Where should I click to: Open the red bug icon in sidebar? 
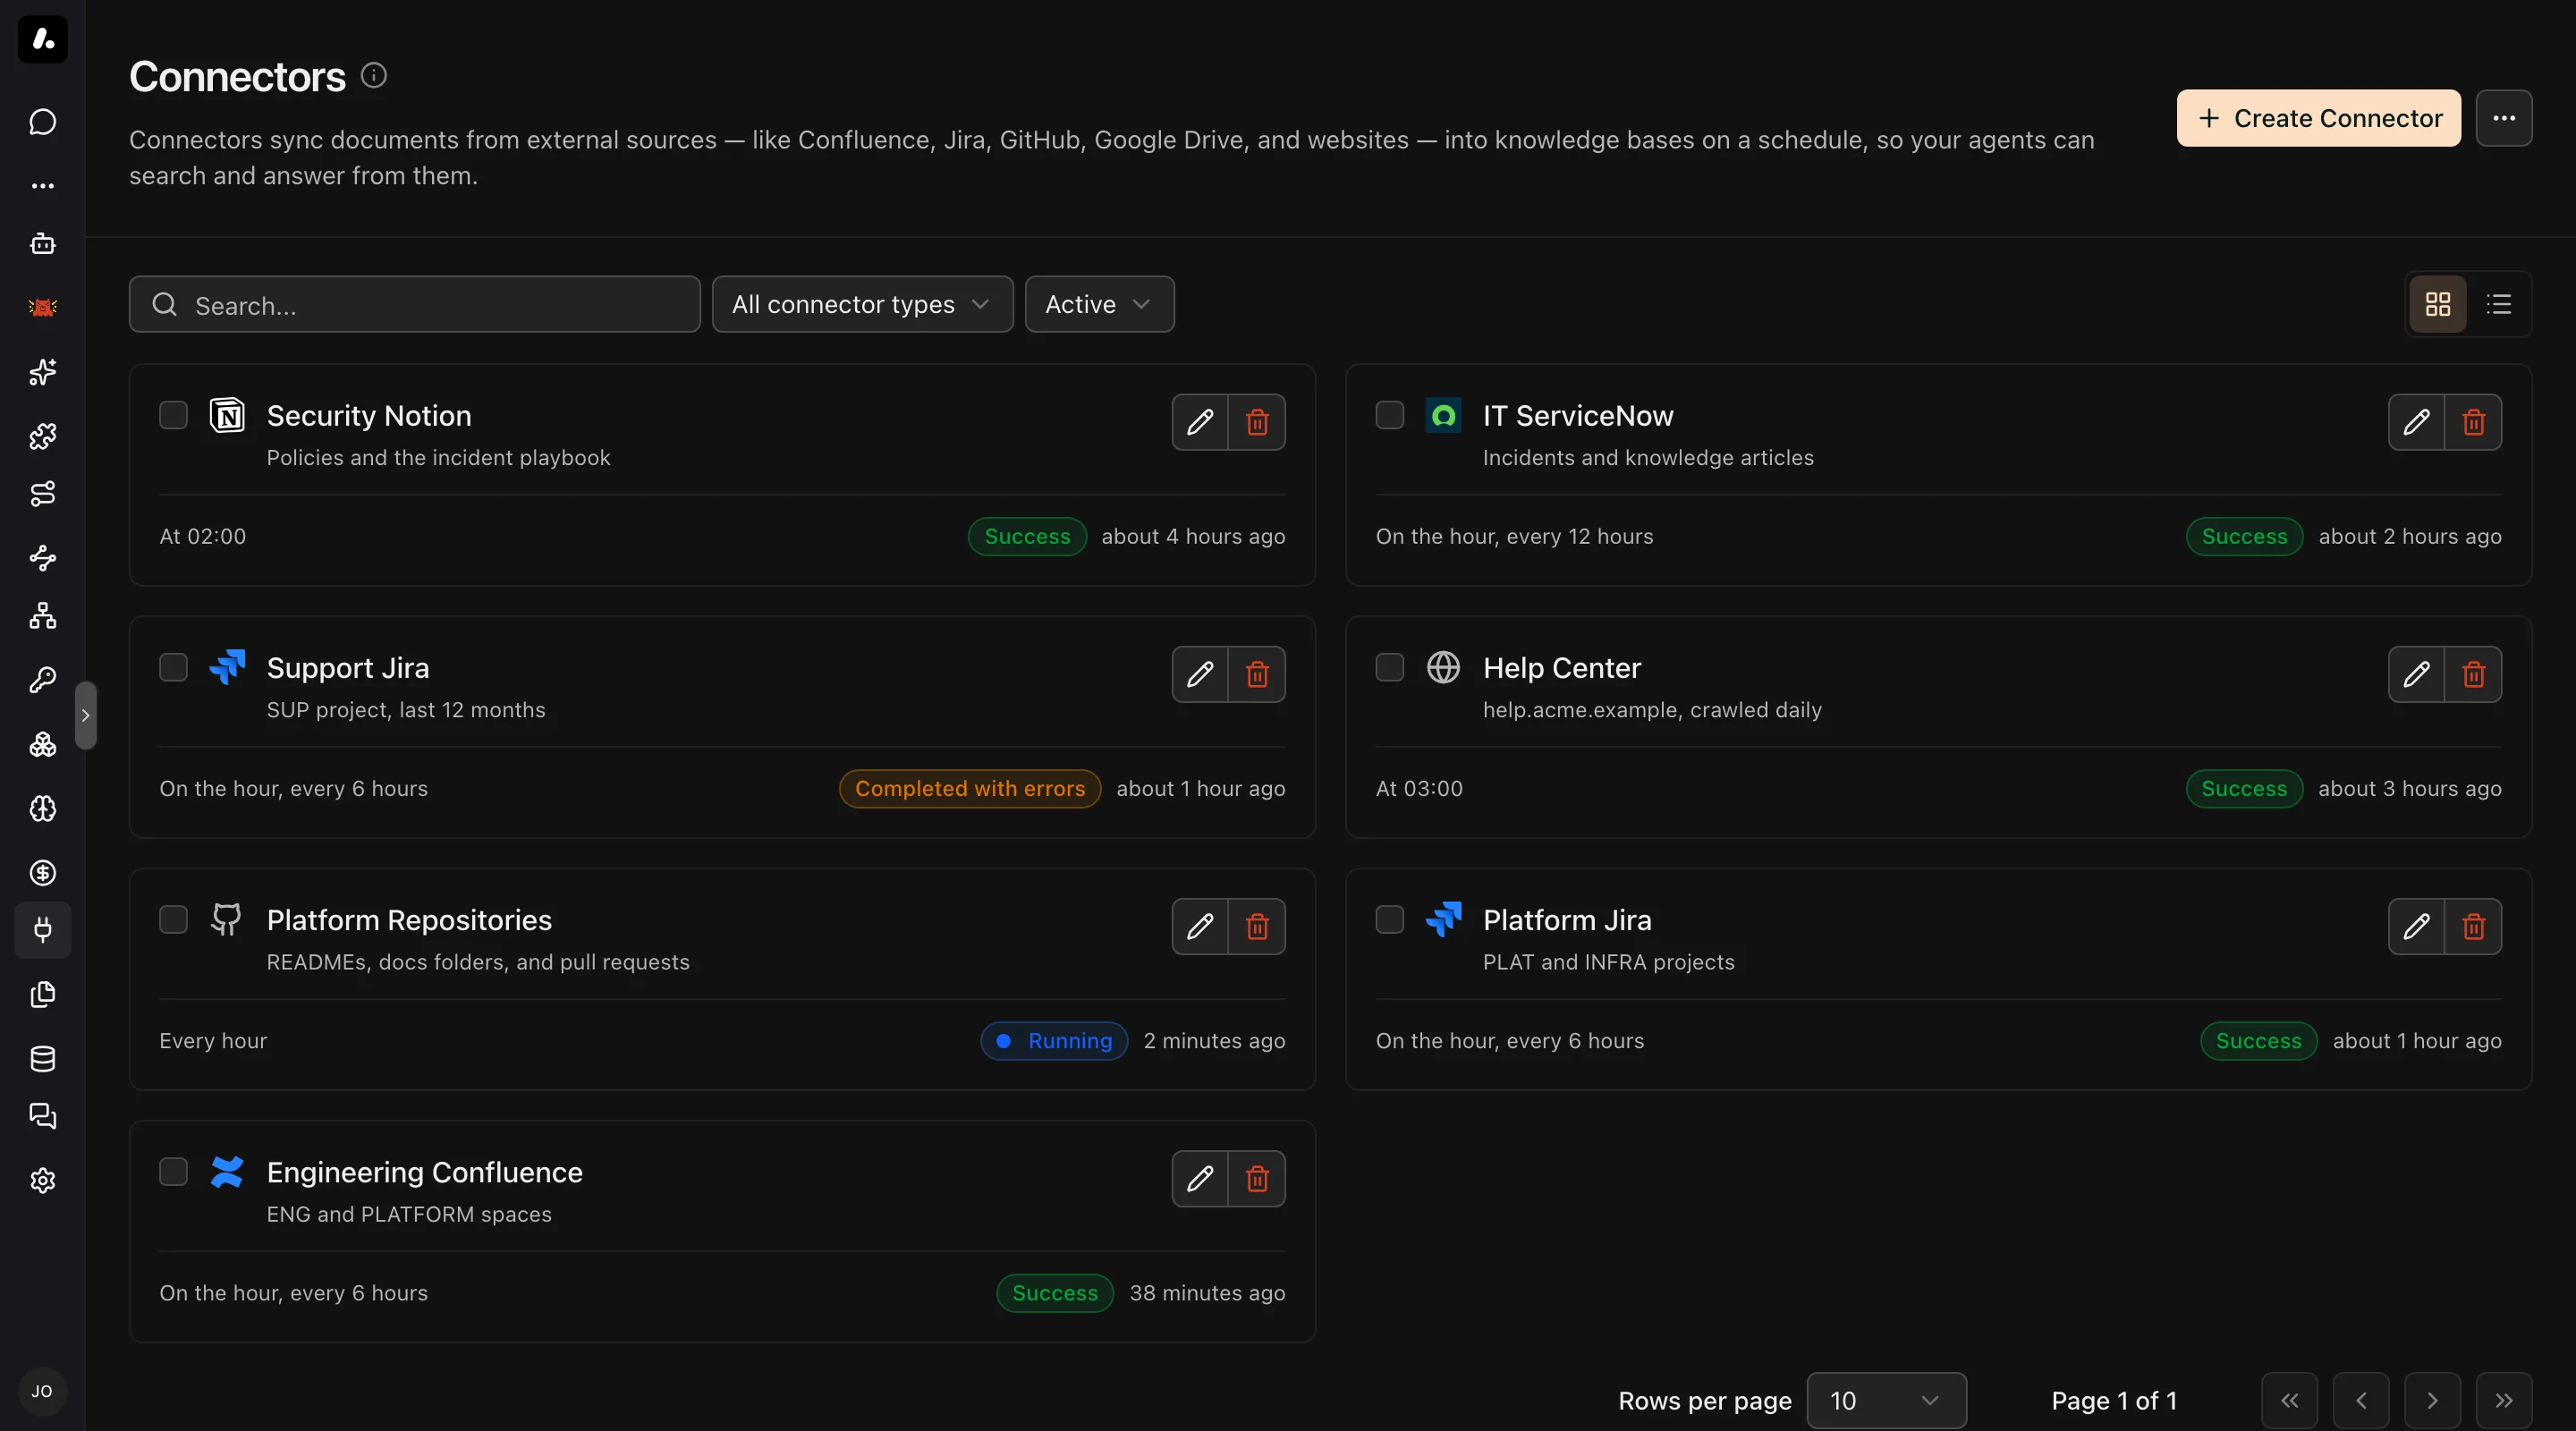[42, 308]
